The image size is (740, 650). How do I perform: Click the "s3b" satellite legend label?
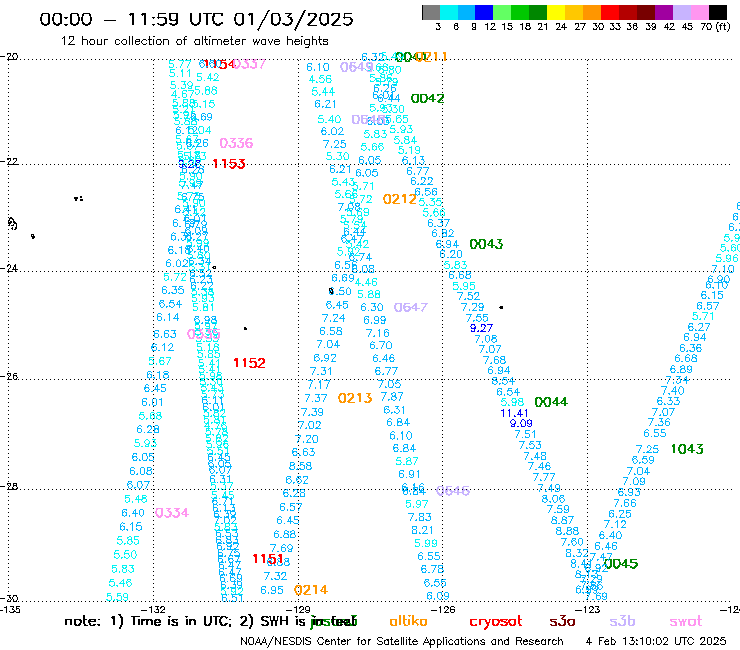(622, 621)
